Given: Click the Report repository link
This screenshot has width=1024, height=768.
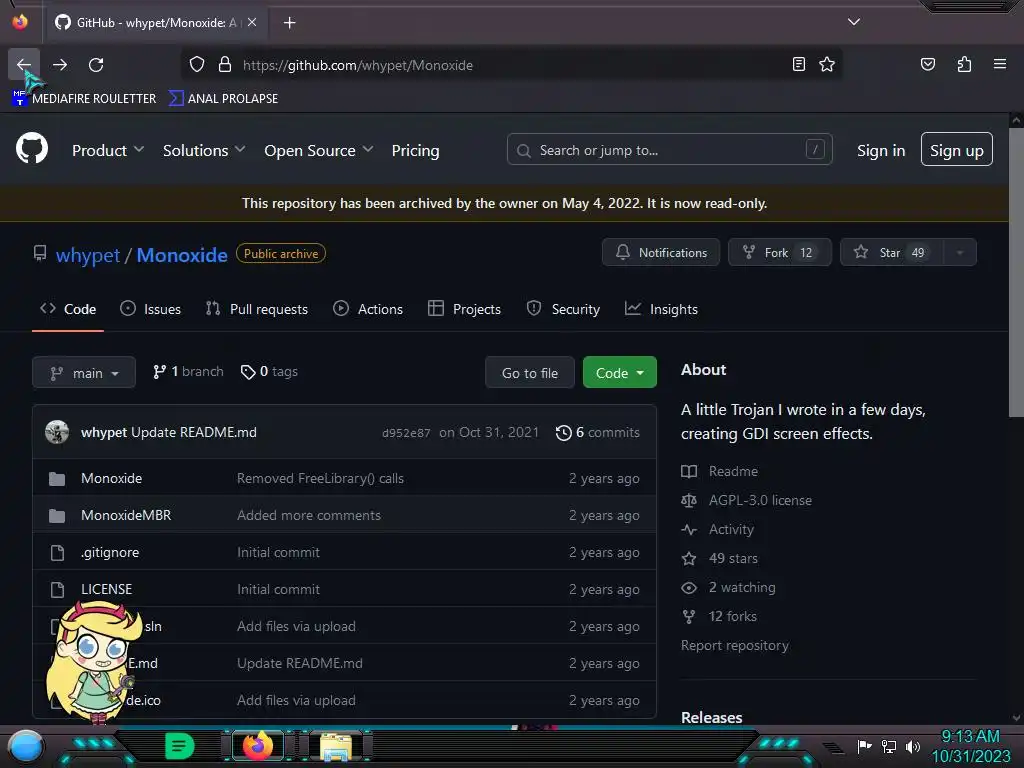Looking at the screenshot, I should tap(735, 645).
